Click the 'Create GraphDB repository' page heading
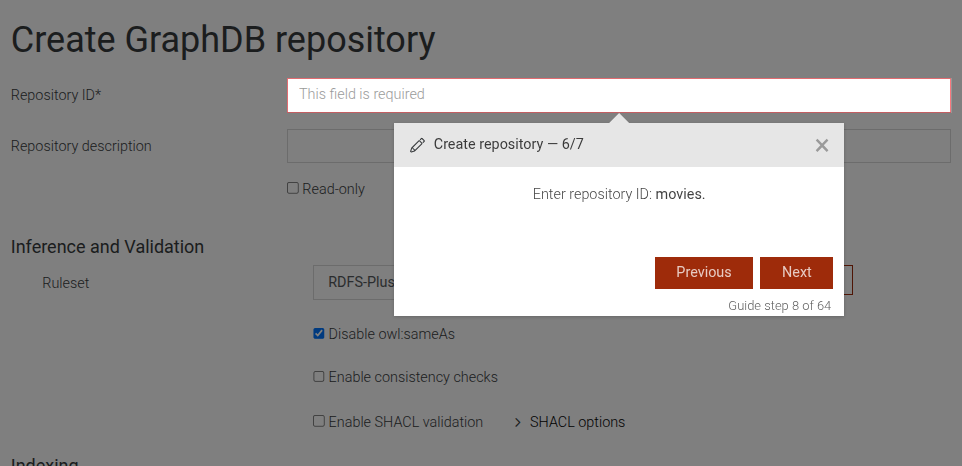Image resolution: width=962 pixels, height=466 pixels. 223,40
